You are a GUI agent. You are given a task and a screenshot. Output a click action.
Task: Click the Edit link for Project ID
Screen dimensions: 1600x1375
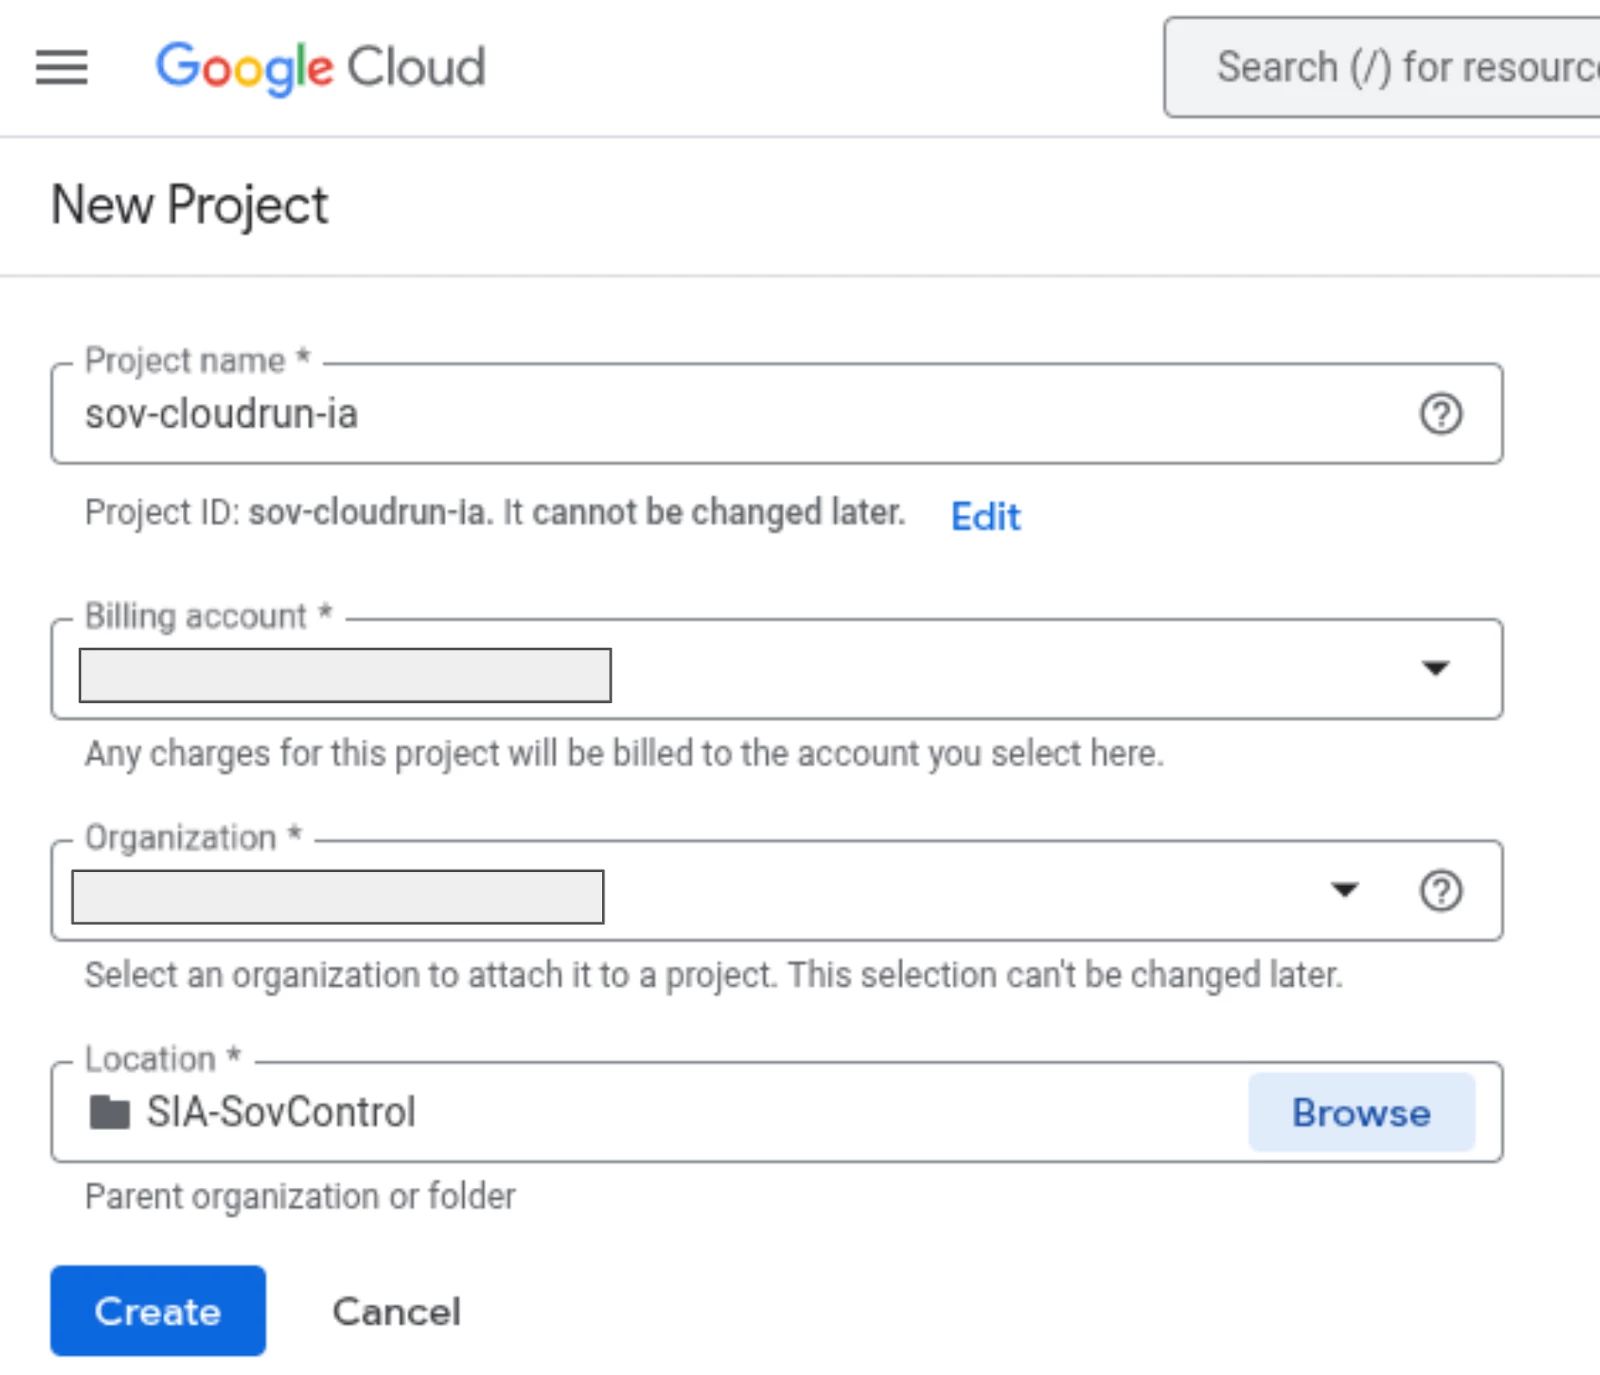(985, 516)
